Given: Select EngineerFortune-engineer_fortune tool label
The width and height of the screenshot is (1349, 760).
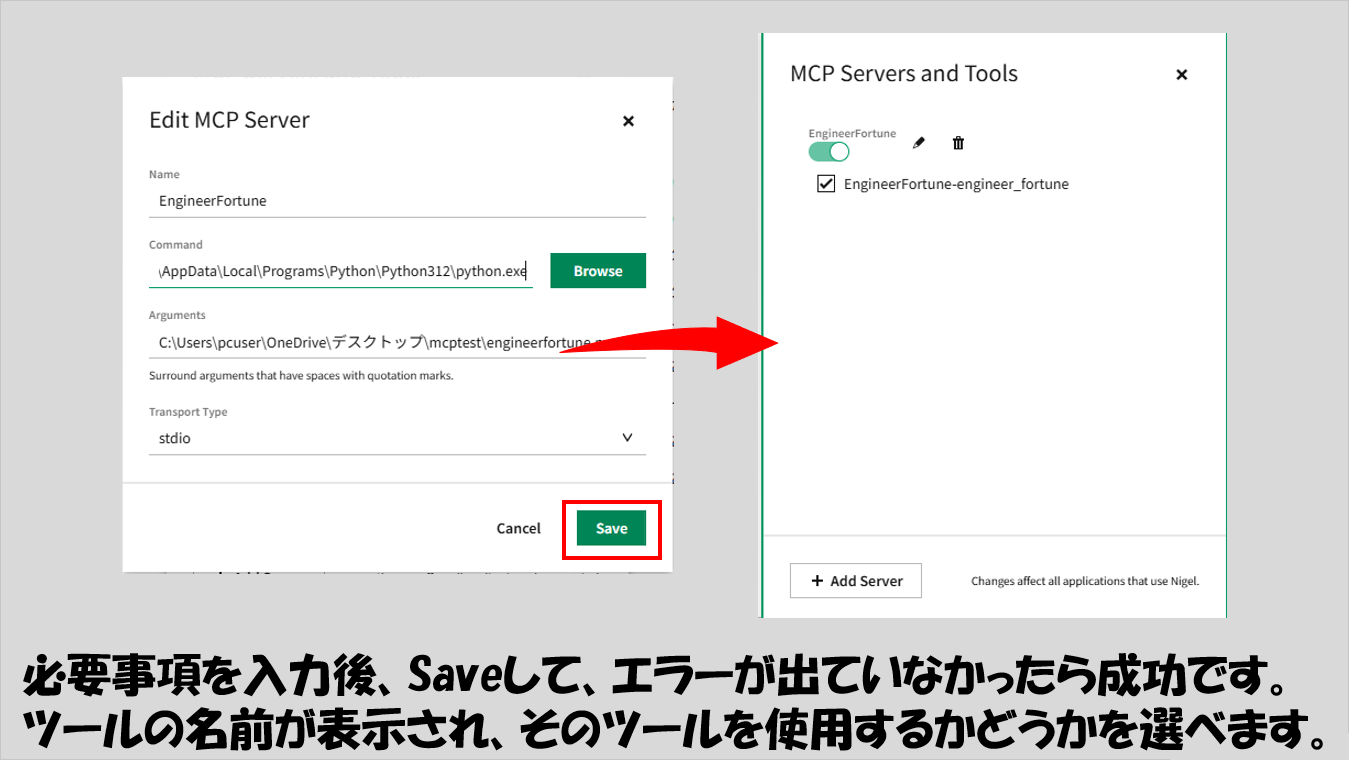Looking at the screenshot, I should pyautogui.click(x=956, y=184).
